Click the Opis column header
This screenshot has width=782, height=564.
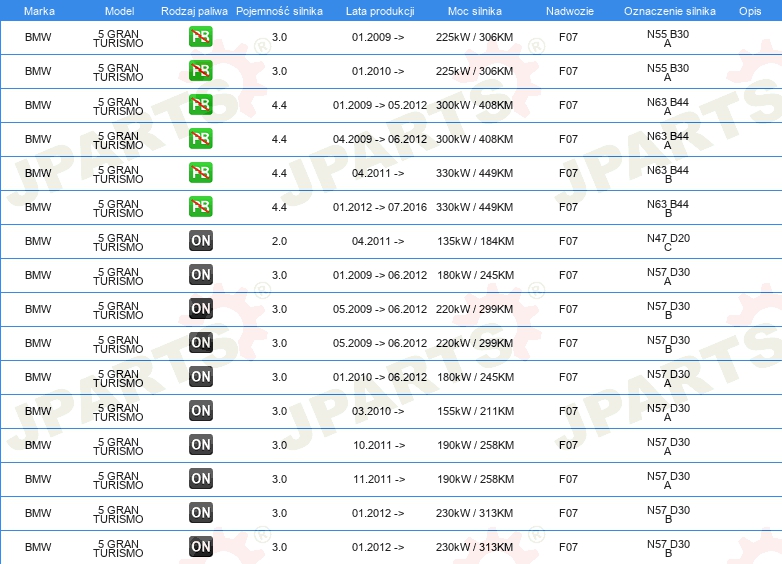point(750,11)
